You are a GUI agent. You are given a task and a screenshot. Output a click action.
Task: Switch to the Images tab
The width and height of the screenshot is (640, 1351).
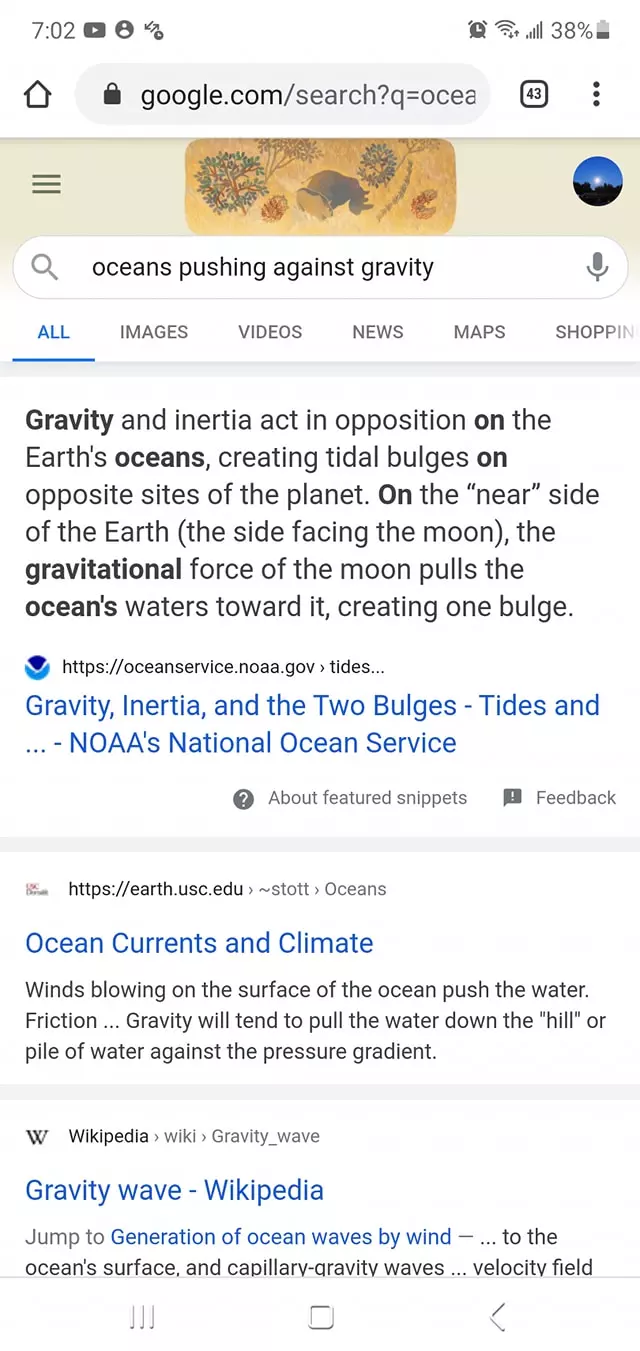(x=154, y=332)
